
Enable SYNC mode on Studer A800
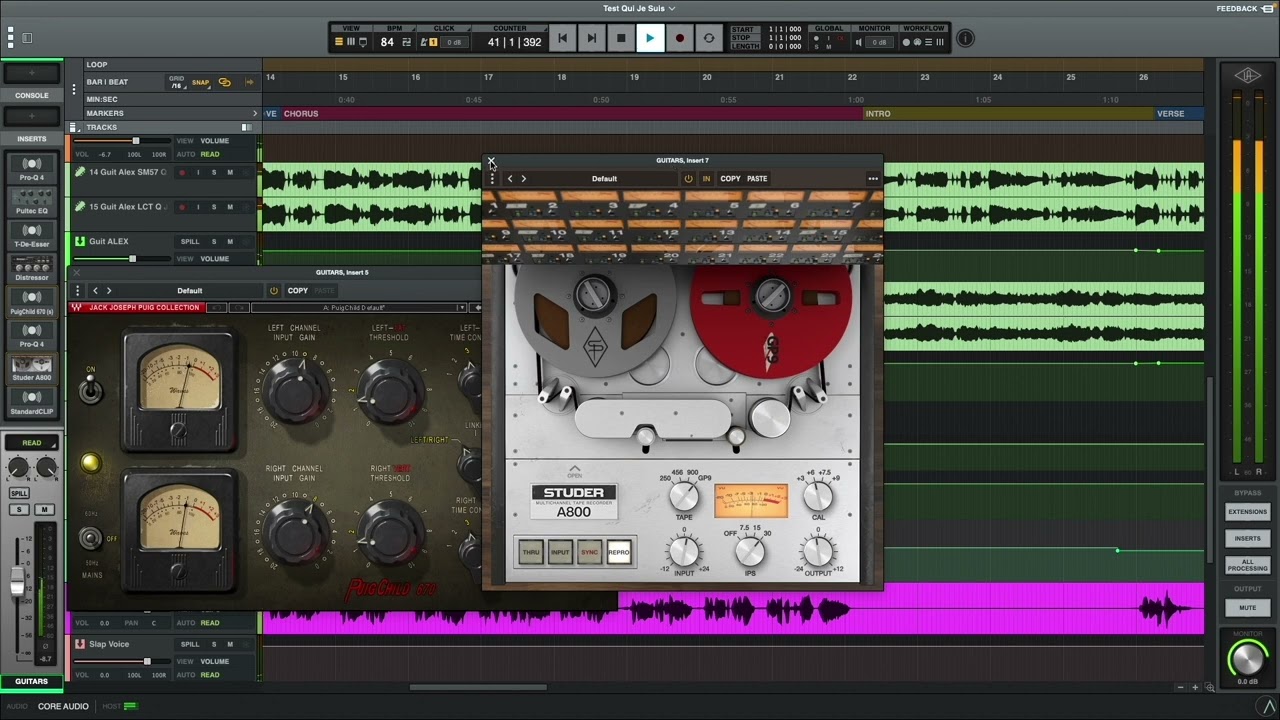point(589,552)
